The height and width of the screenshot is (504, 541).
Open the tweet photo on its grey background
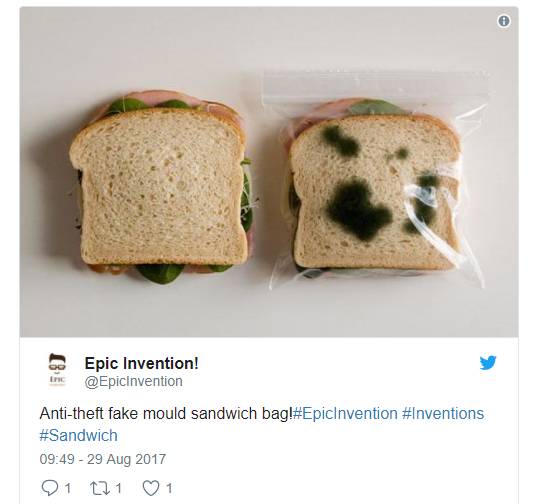click(x=269, y=172)
